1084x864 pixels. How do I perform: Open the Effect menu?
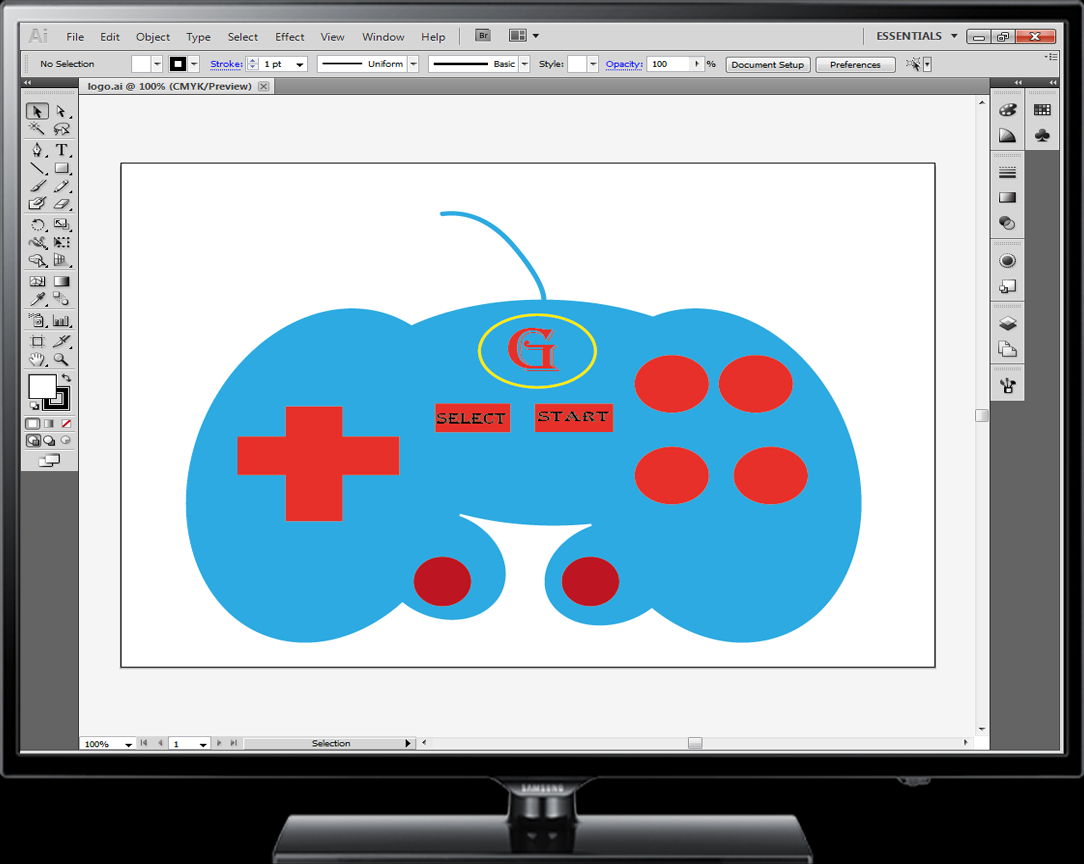pyautogui.click(x=289, y=37)
